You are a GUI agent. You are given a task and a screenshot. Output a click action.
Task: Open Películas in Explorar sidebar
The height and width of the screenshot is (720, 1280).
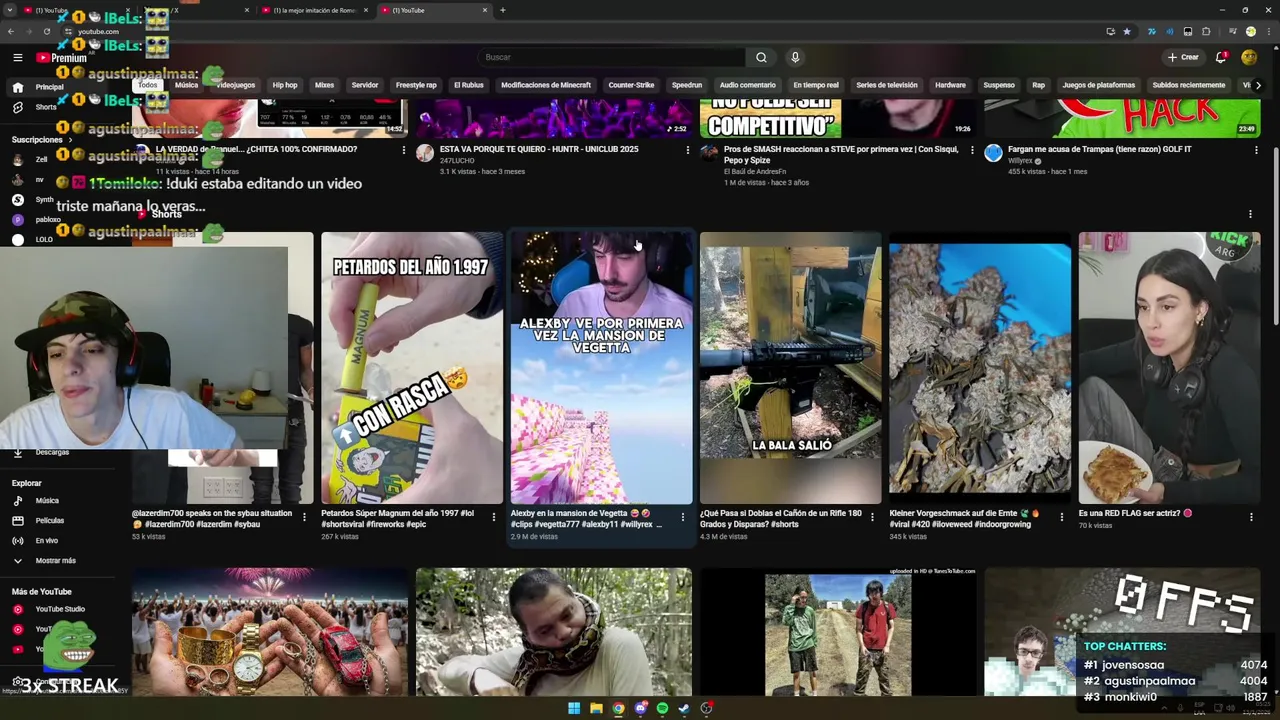click(x=49, y=521)
